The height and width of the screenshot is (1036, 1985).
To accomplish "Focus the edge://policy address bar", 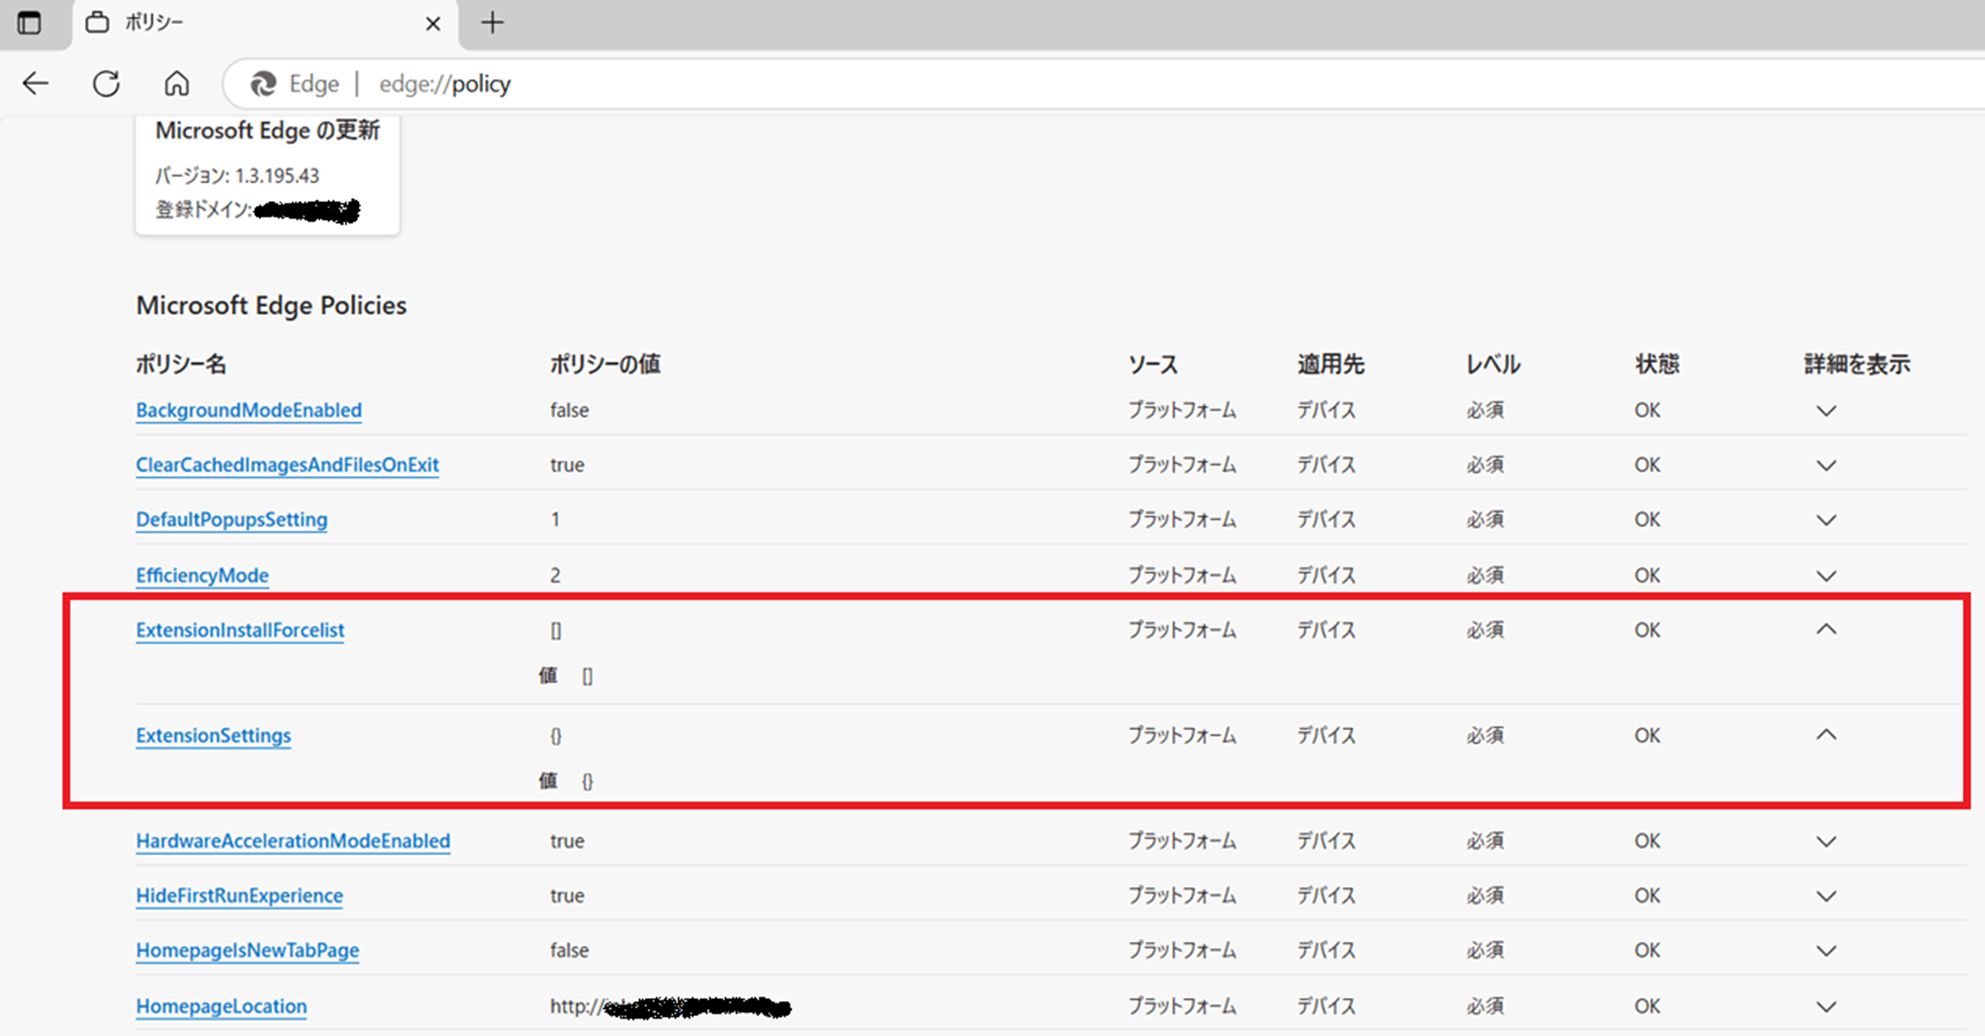I will (x=1100, y=84).
